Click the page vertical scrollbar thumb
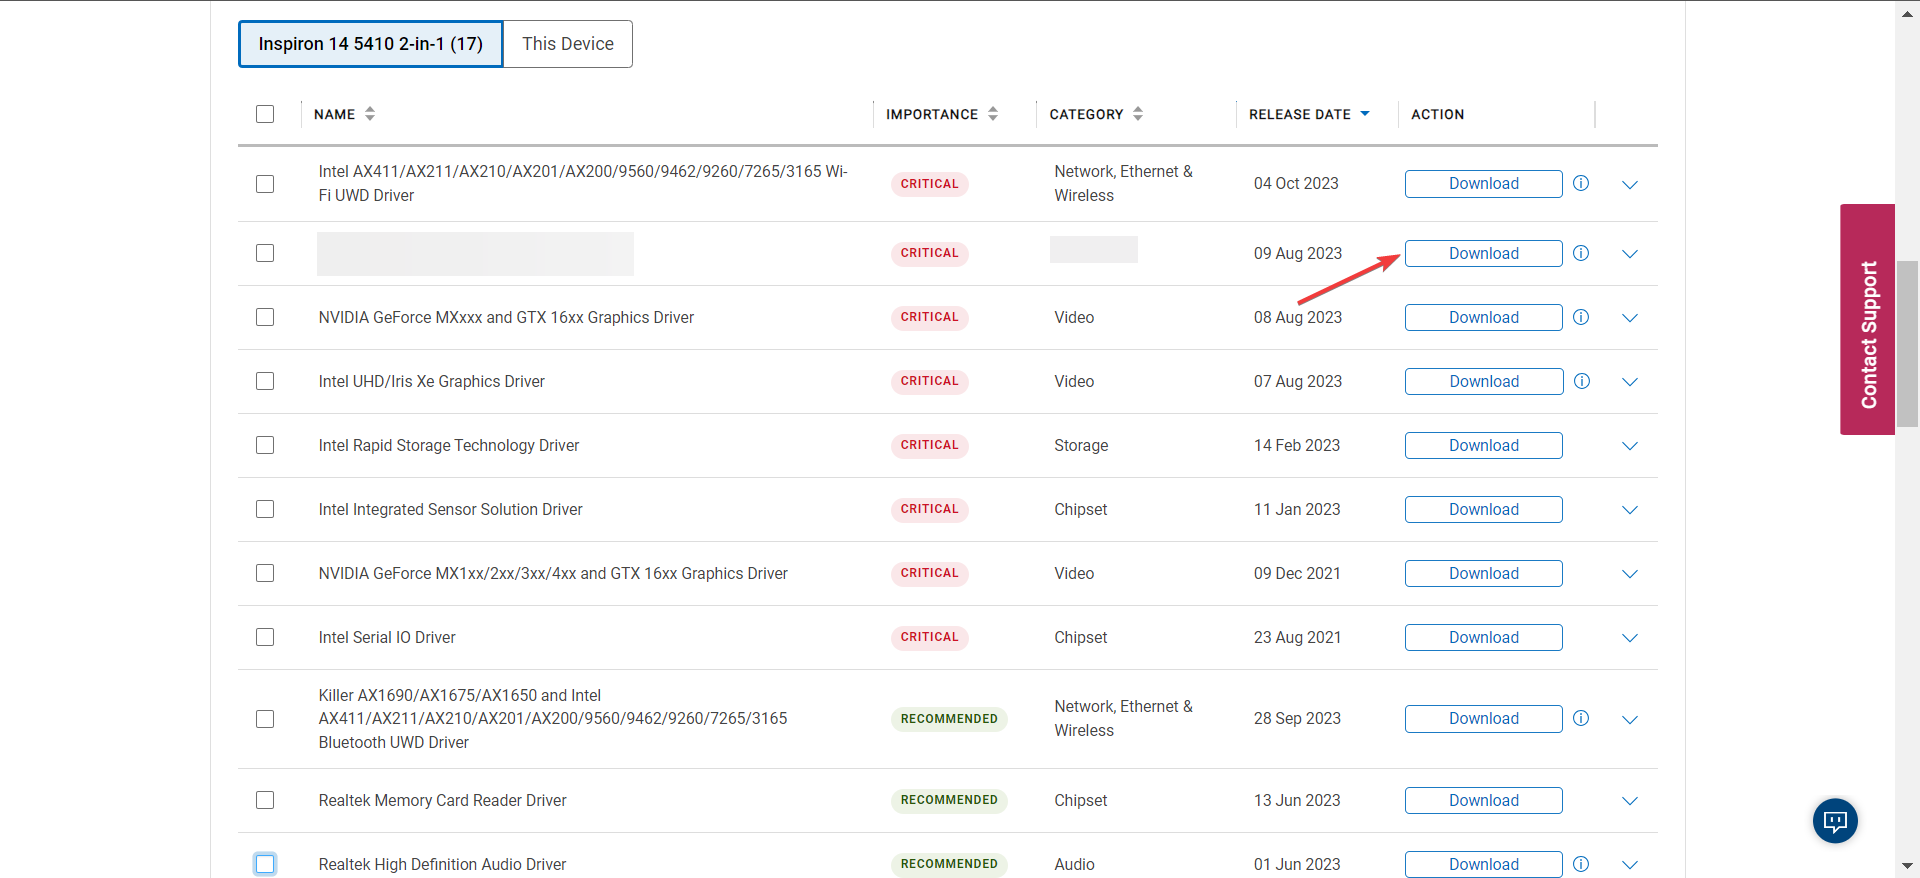Screen dimensions: 1920x878 click(1907, 344)
